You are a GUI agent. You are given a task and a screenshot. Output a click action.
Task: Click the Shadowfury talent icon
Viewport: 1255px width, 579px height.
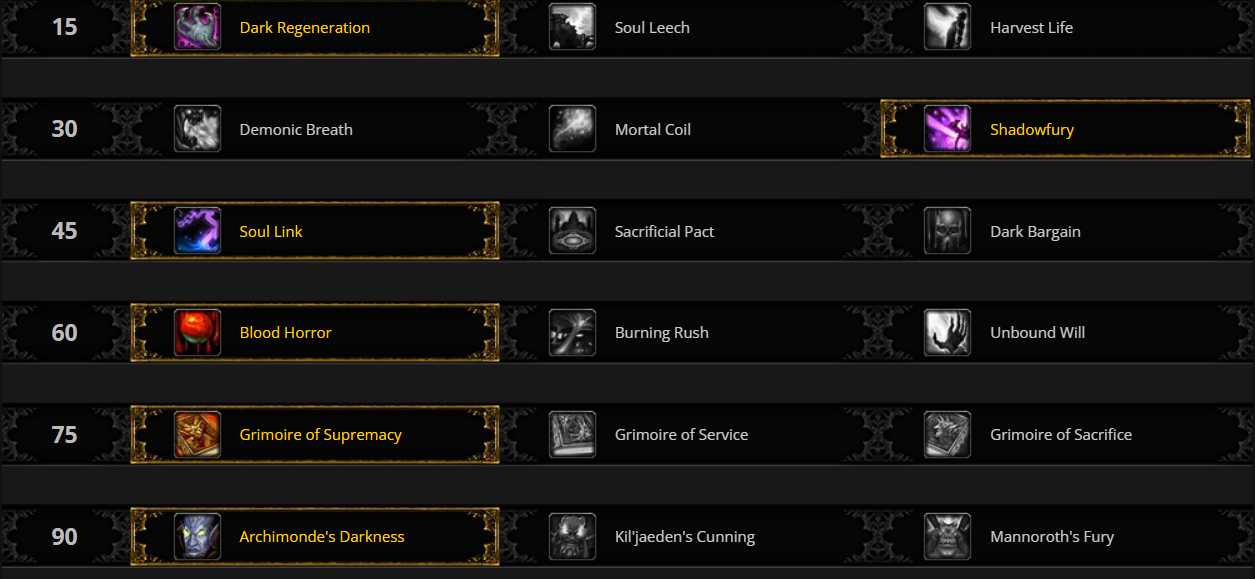click(x=949, y=128)
